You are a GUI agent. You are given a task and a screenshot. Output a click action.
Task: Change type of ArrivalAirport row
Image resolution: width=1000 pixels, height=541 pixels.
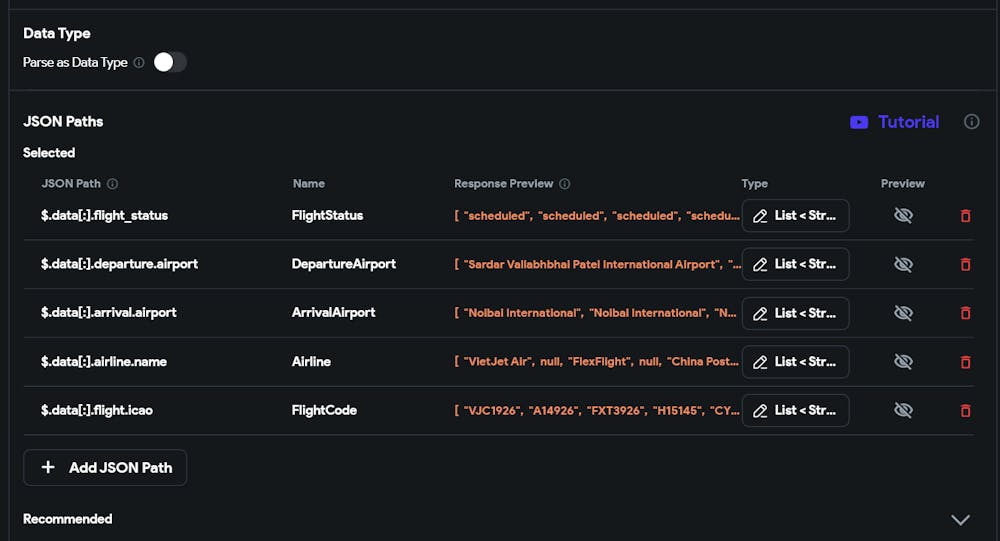[795, 313]
